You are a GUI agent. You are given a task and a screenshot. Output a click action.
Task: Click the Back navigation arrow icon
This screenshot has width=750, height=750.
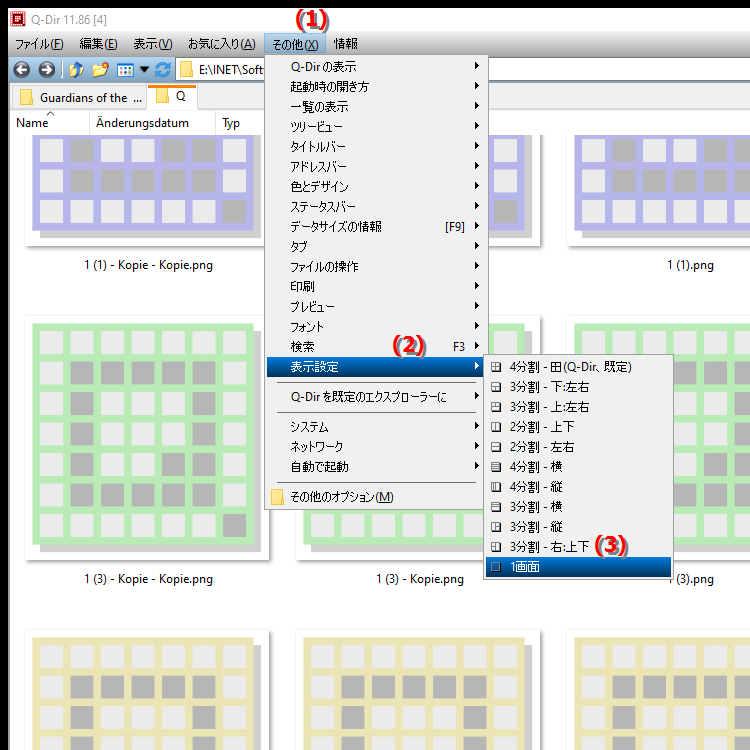coord(22,70)
